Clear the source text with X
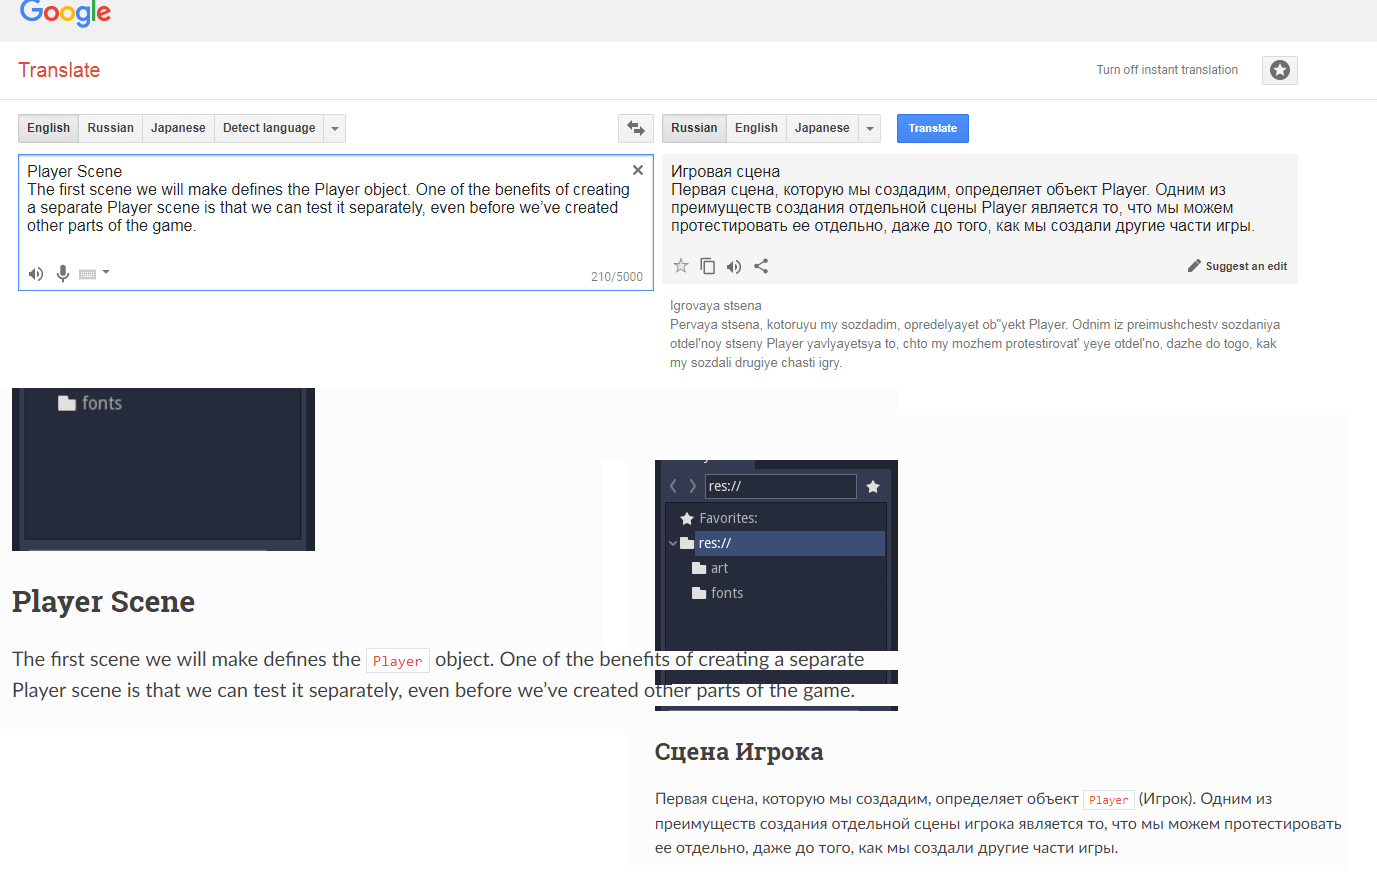This screenshot has height=875, width=1377. tap(638, 170)
